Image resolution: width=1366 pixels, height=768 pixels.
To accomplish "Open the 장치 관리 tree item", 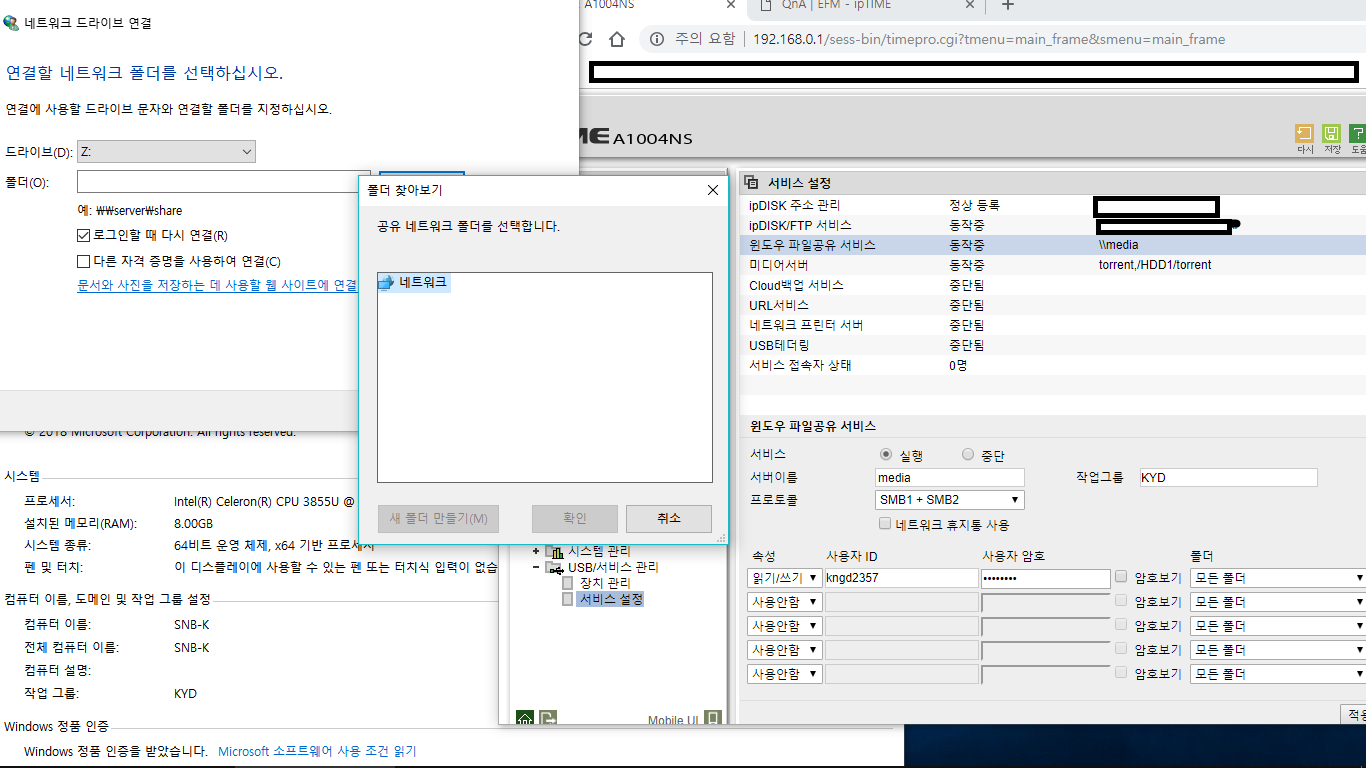I will pyautogui.click(x=605, y=583).
